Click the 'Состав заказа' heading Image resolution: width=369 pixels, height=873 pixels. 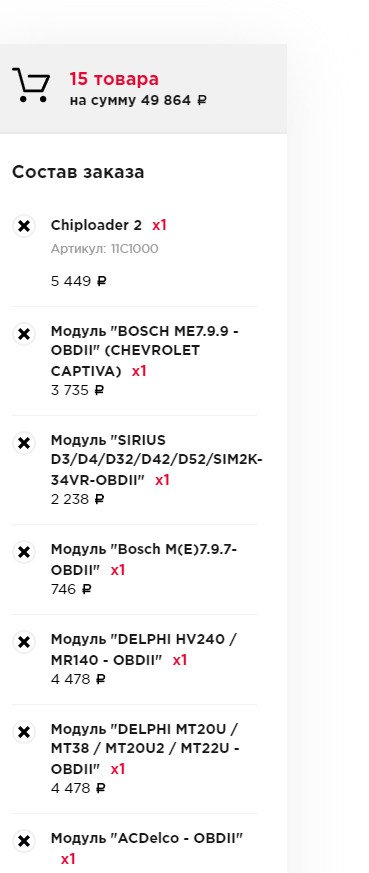point(78,172)
